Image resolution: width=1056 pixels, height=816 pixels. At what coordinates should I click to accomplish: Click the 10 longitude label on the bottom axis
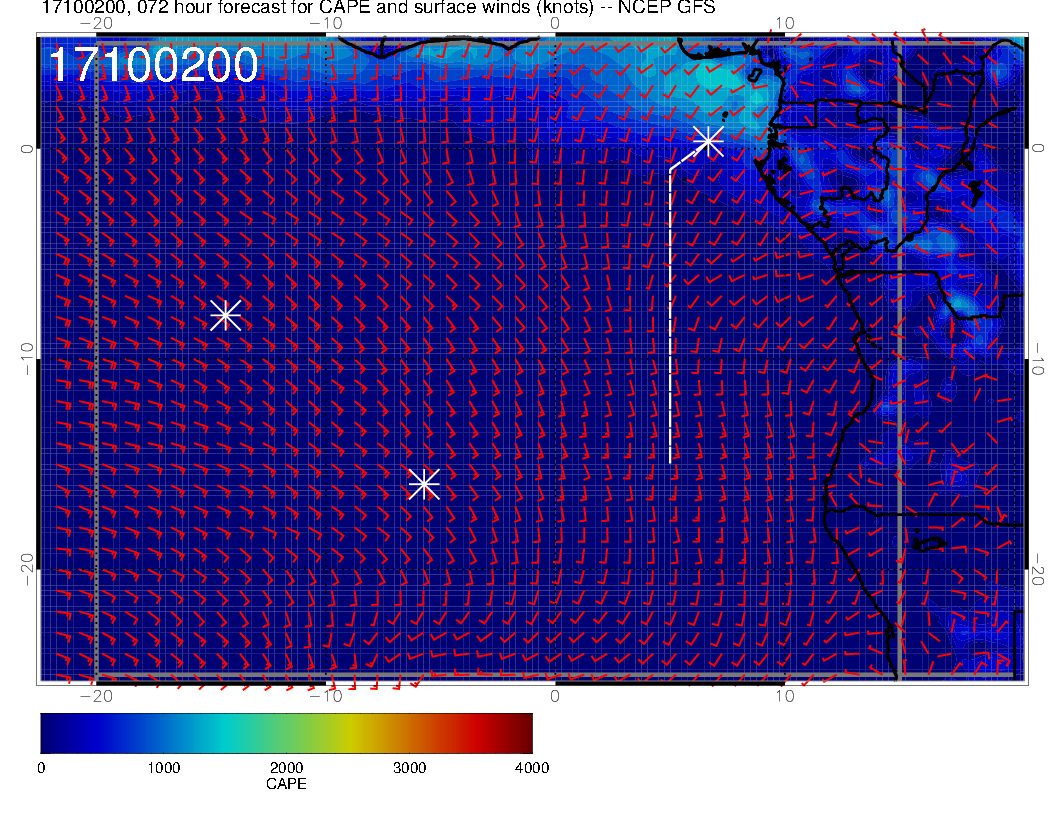(x=785, y=695)
